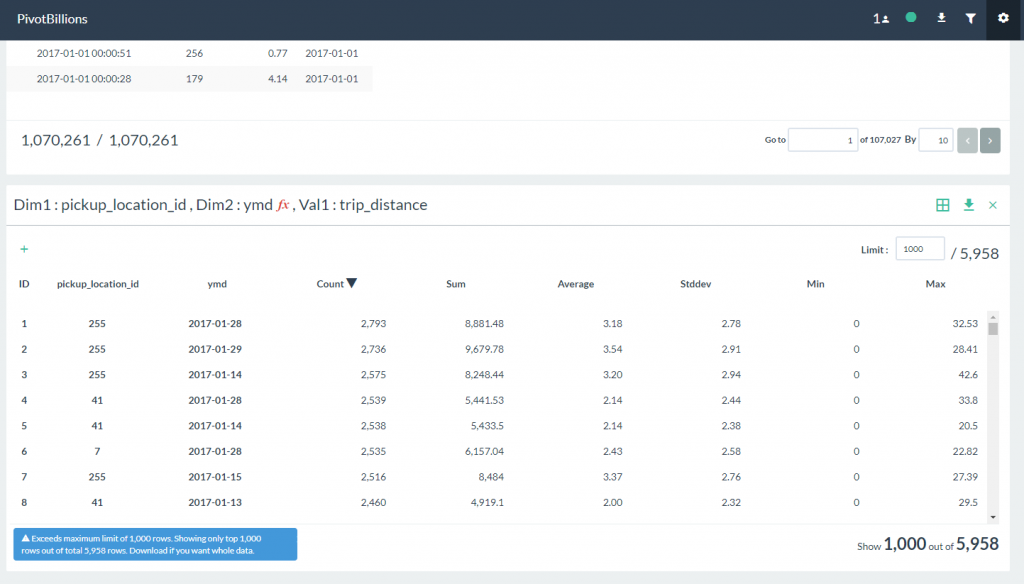Image resolution: width=1024 pixels, height=584 pixels.
Task: Click the exceeds maximum limit warning banner
Action: tap(155, 544)
